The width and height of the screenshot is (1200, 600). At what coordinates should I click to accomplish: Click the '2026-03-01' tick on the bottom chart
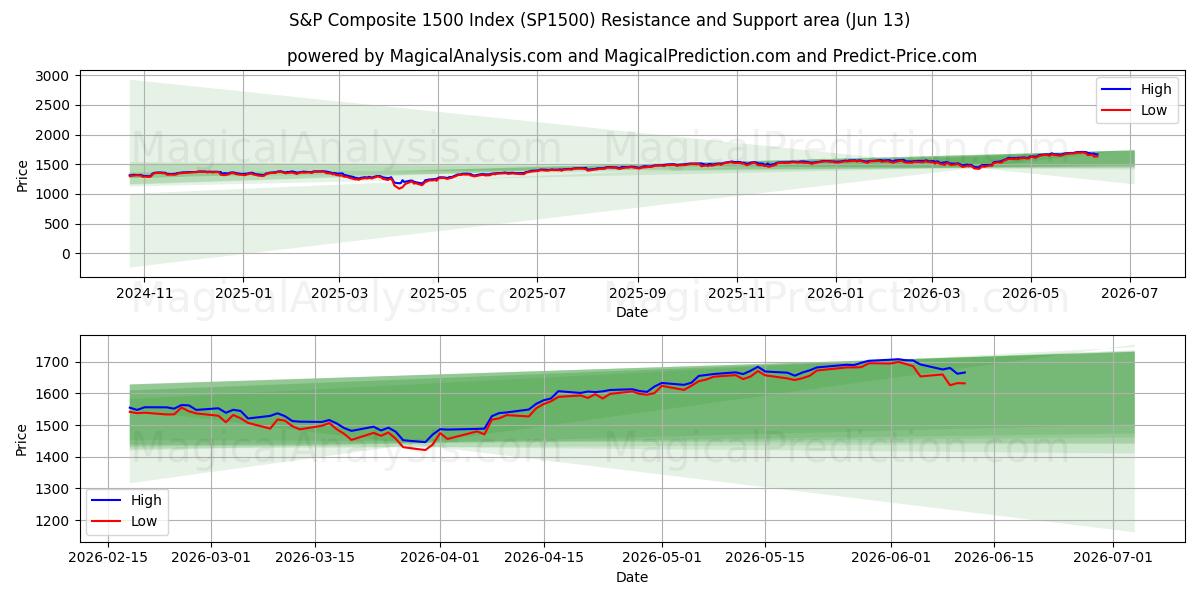[x=211, y=558]
